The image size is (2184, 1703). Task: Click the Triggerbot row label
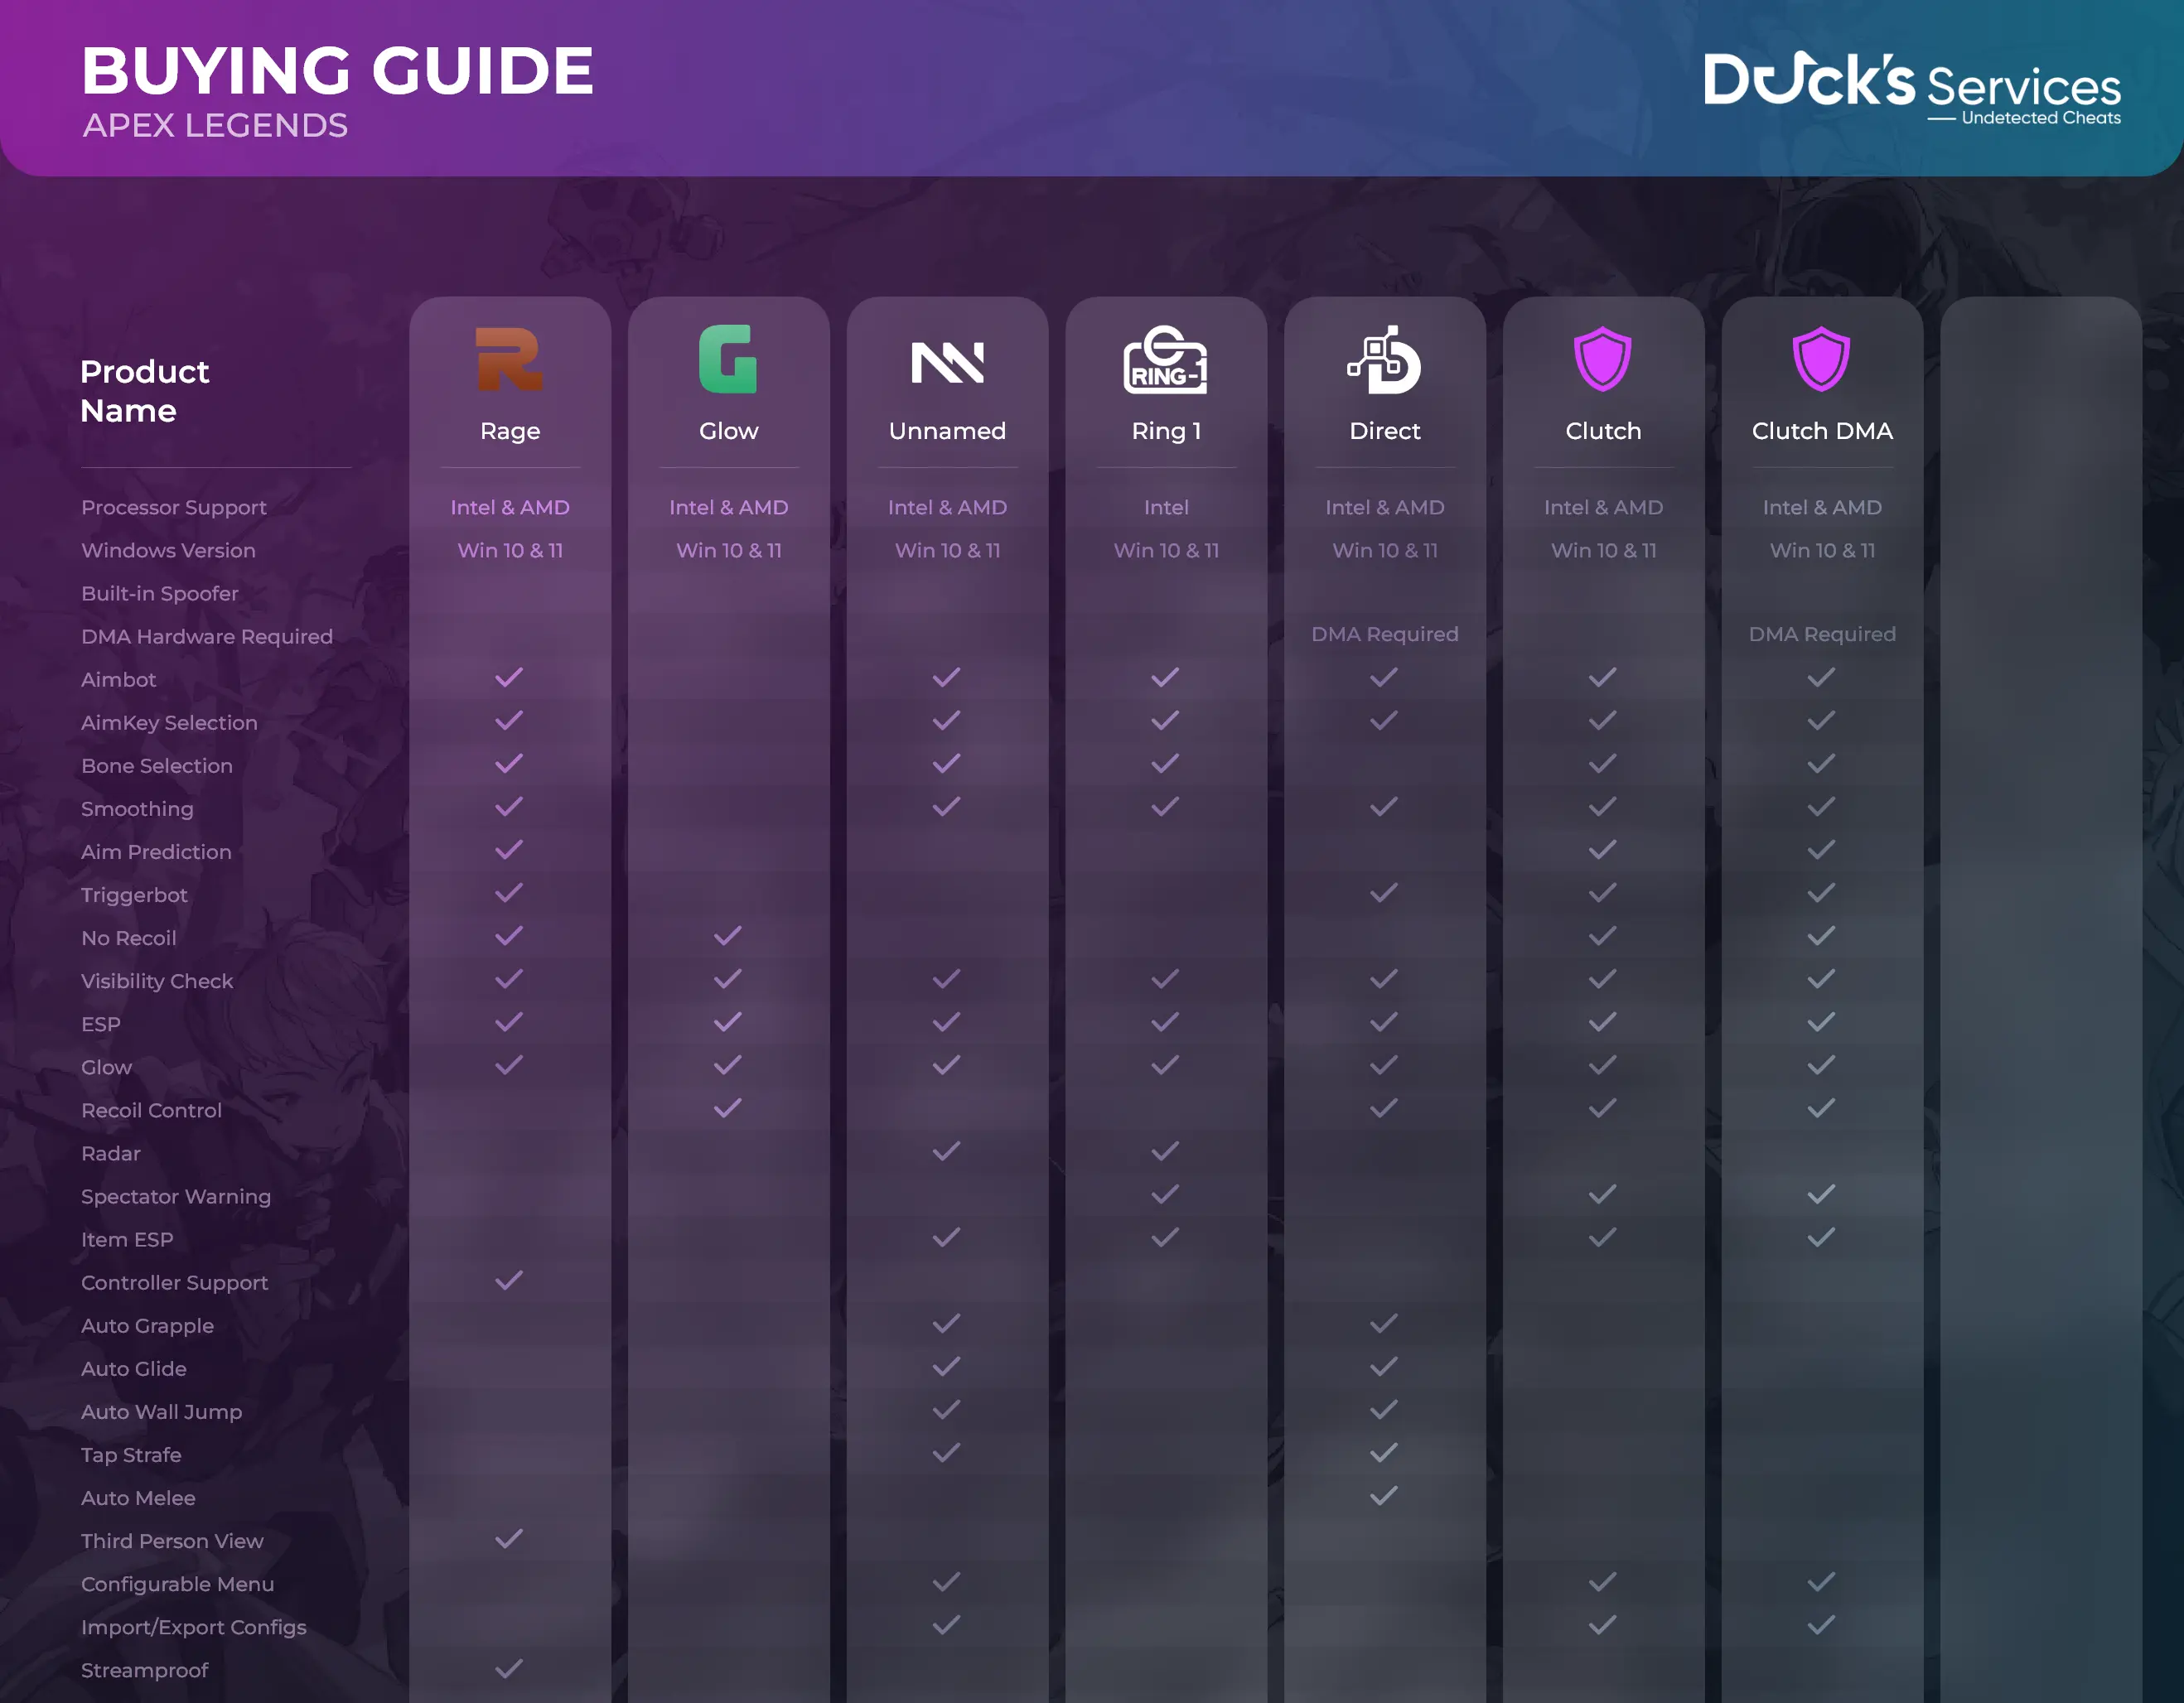point(134,896)
